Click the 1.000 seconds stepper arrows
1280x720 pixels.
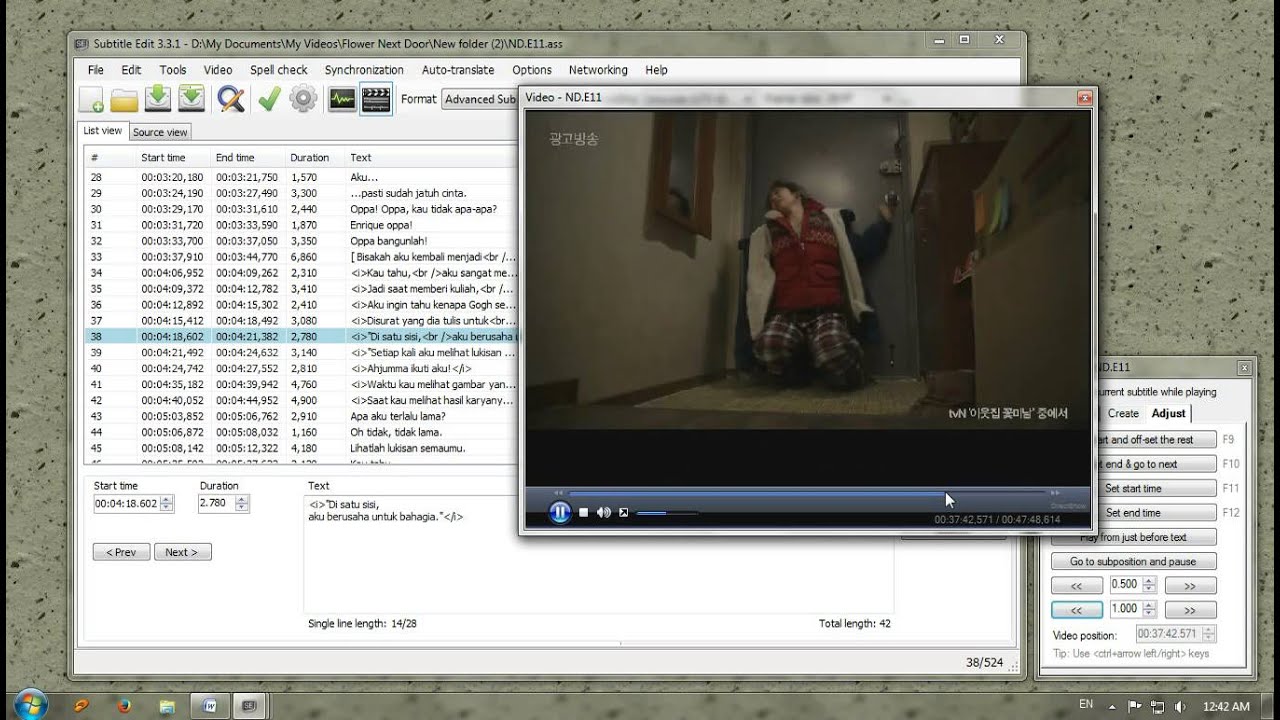coord(1149,609)
